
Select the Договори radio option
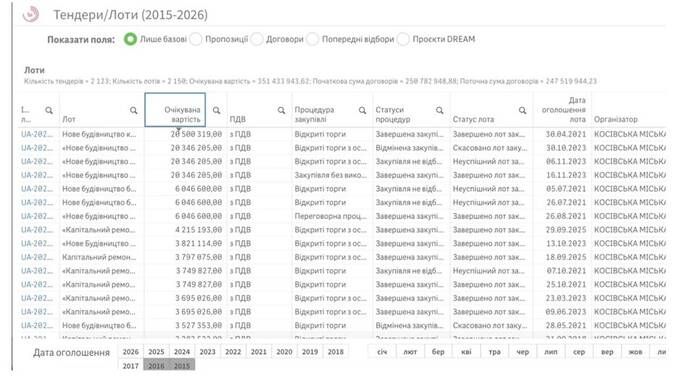(257, 39)
